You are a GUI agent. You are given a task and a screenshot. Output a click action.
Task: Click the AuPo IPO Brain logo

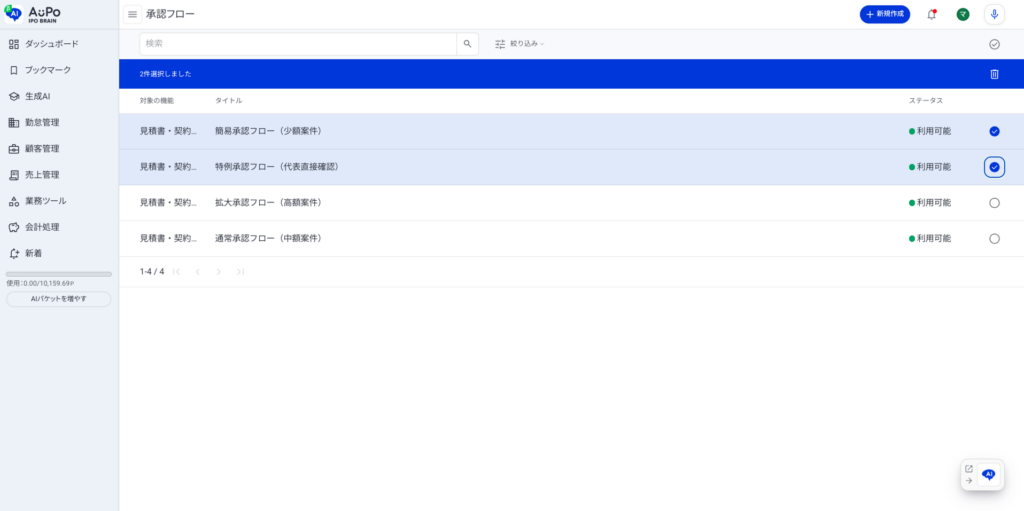(34, 13)
